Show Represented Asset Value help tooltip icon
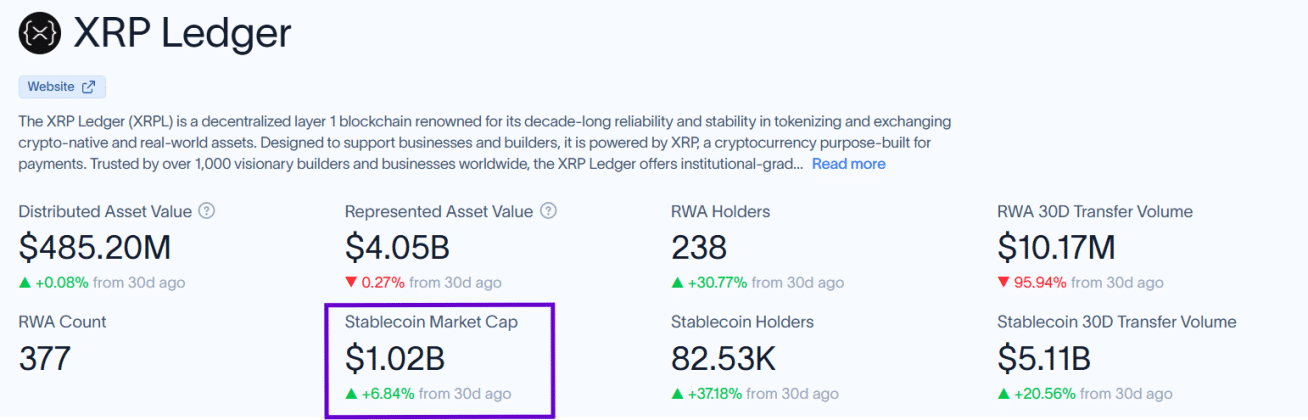 549,211
